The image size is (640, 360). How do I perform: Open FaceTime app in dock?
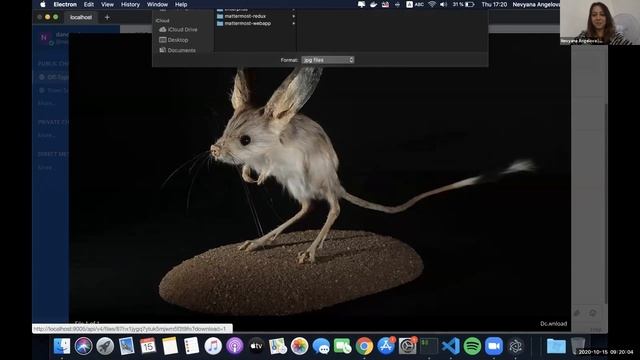coord(342,346)
